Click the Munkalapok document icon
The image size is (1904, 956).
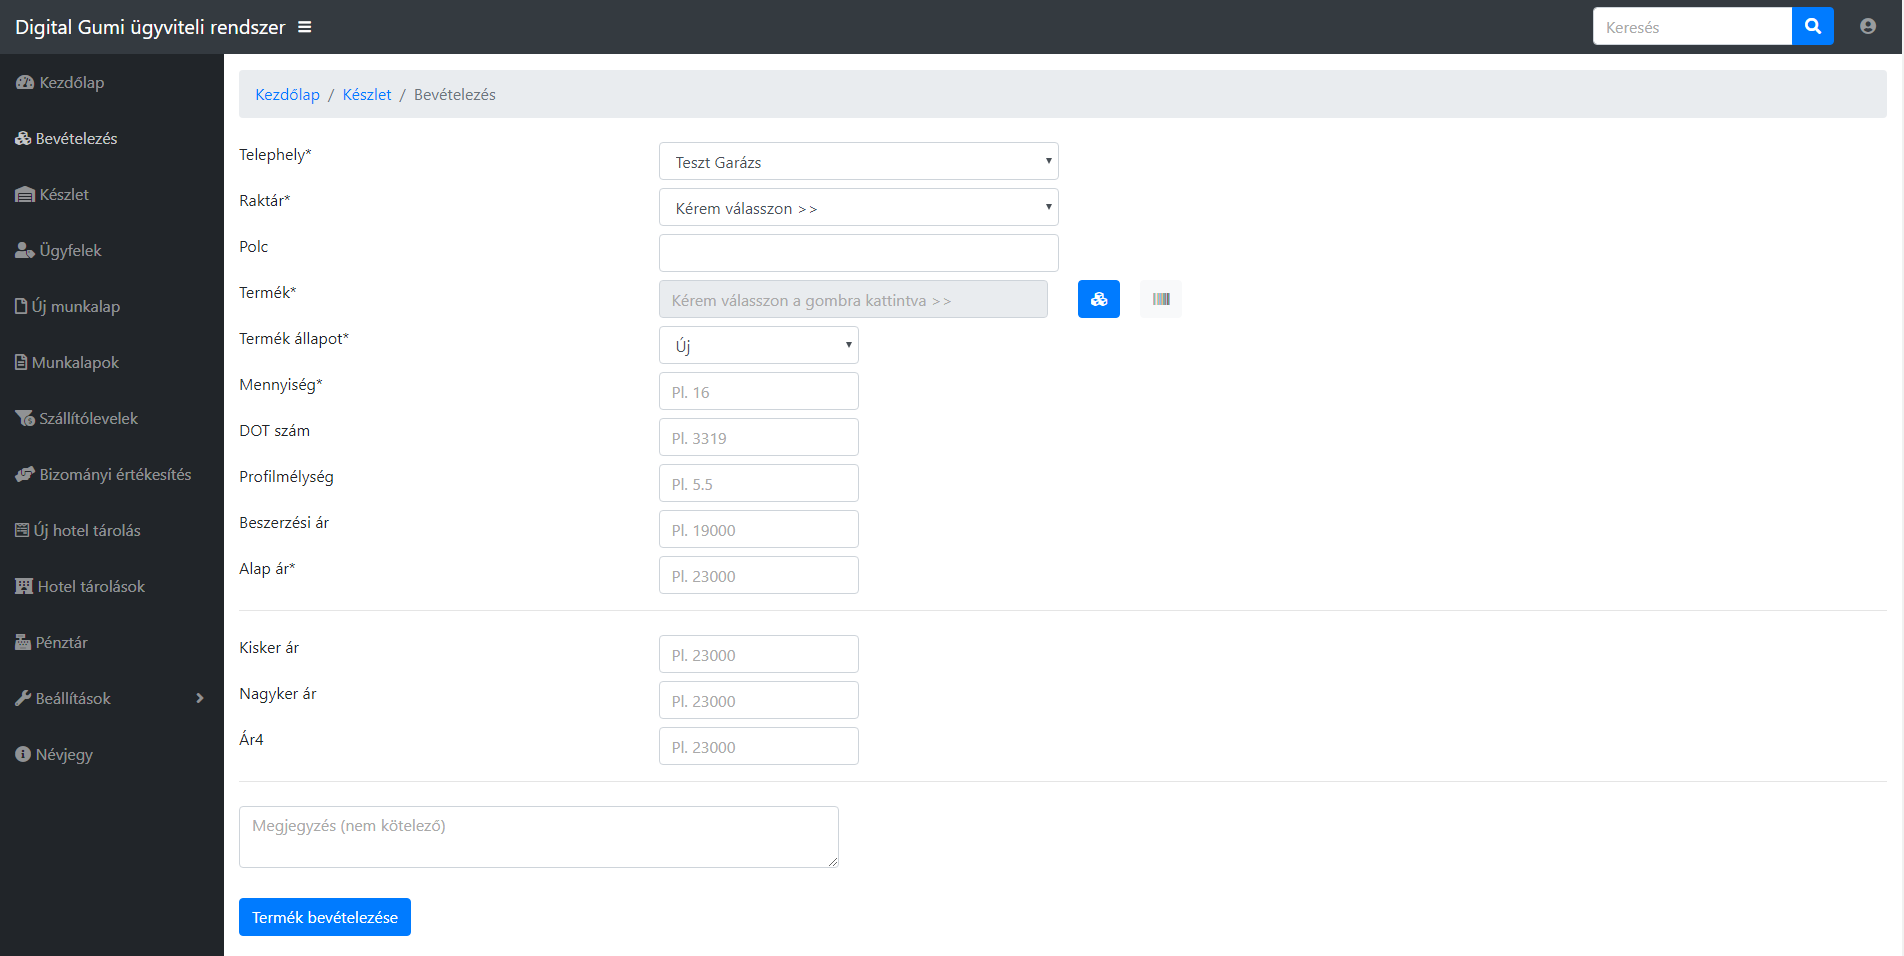point(21,363)
